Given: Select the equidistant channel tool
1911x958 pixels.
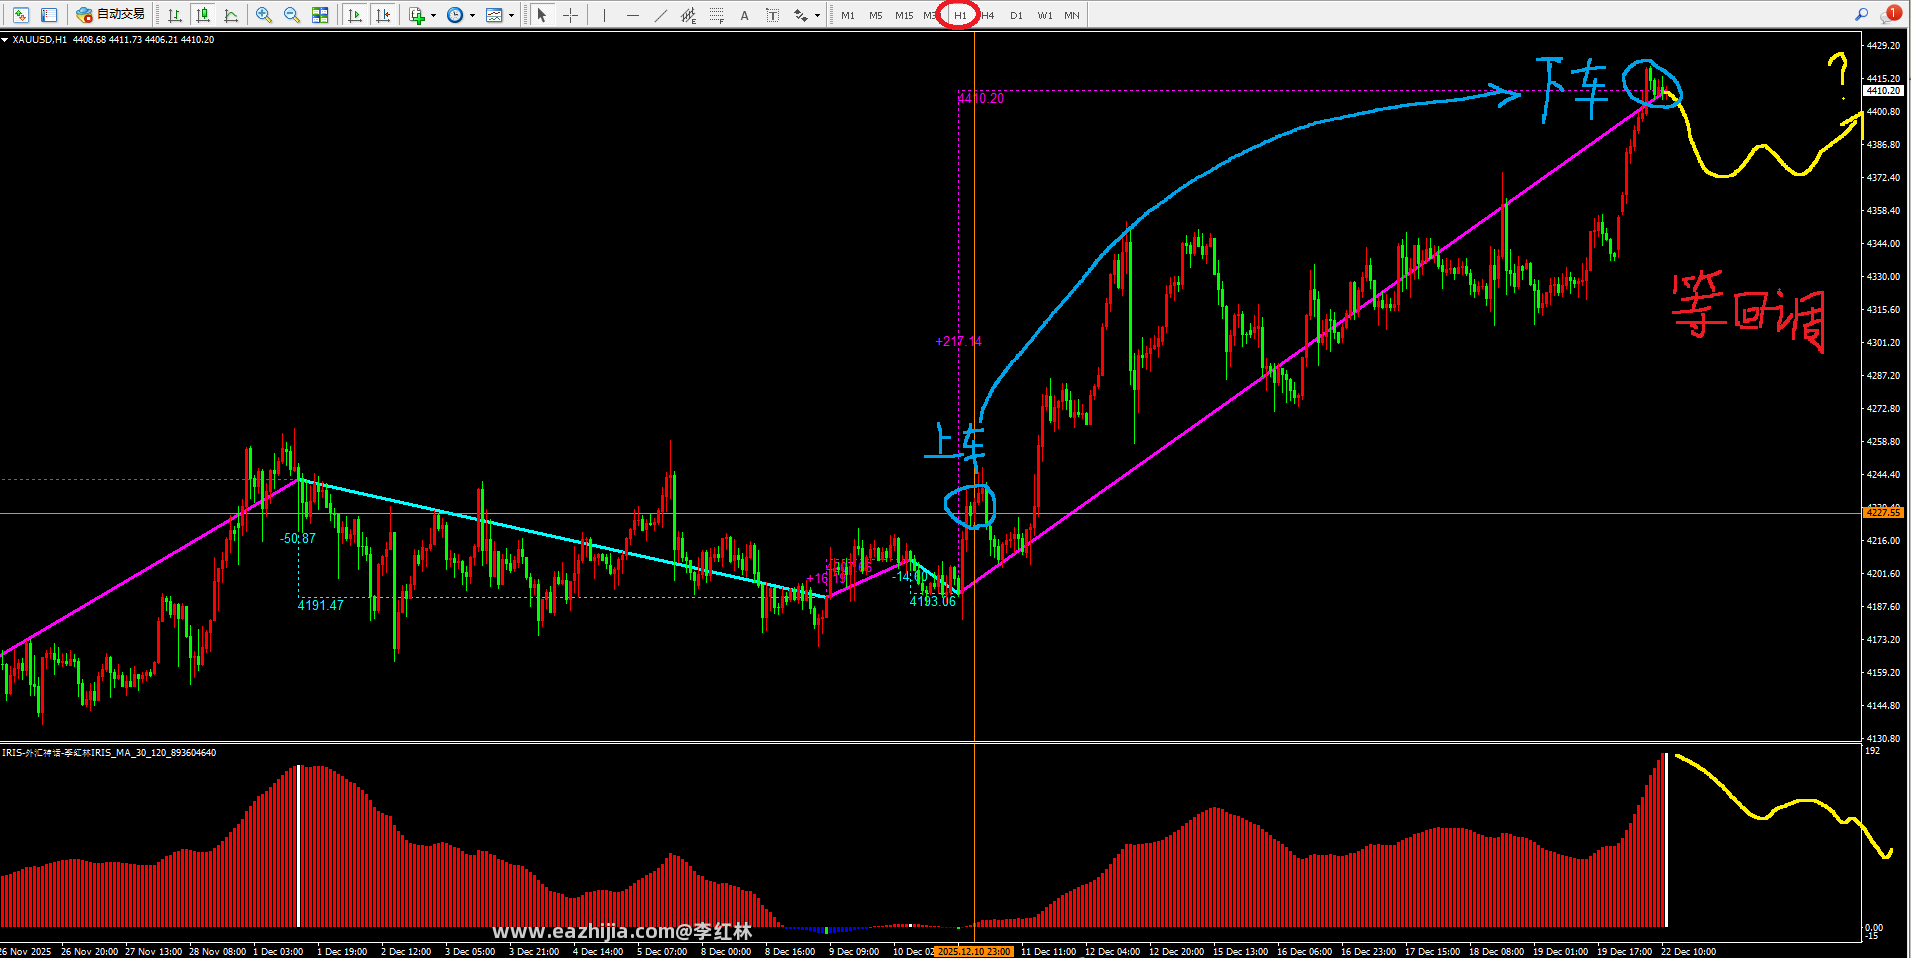Looking at the screenshot, I should coord(688,15).
